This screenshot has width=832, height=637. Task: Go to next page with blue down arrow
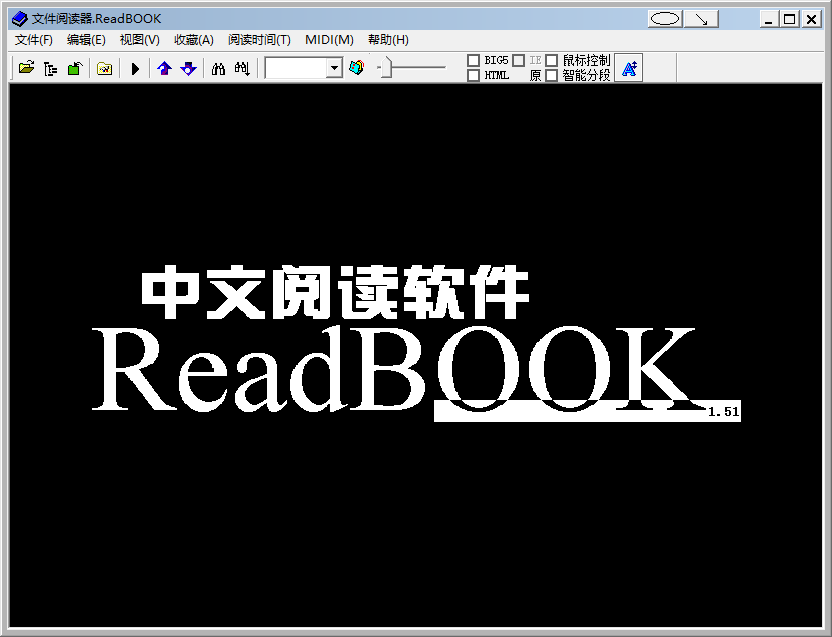pyautogui.click(x=188, y=68)
